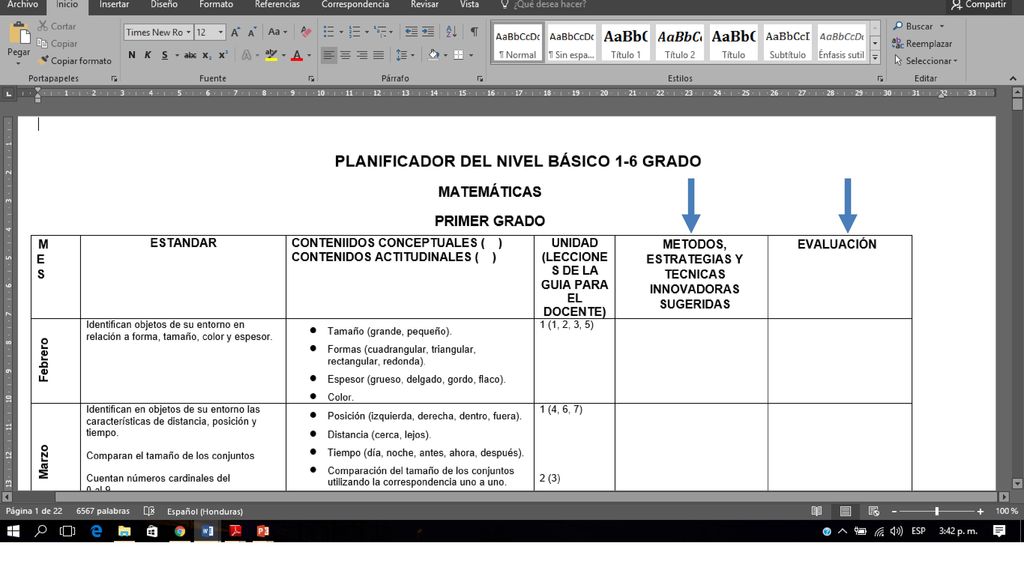Center-align the paragraph
1024x576 pixels.
tap(345, 56)
